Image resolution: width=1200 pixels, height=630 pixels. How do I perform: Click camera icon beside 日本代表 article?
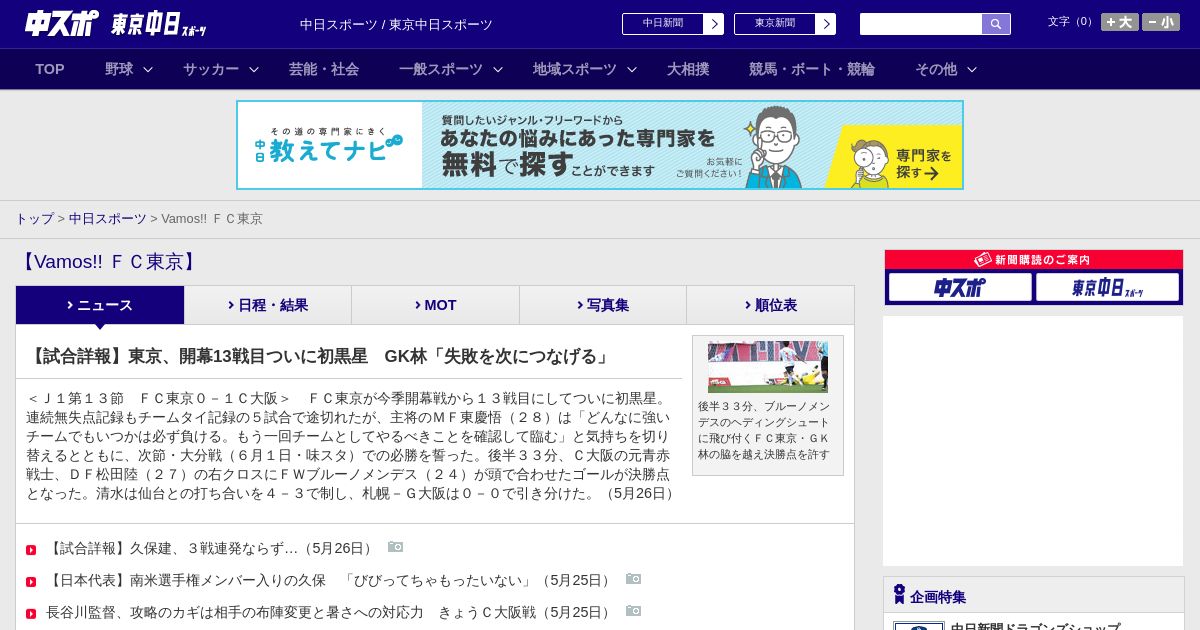[634, 579]
